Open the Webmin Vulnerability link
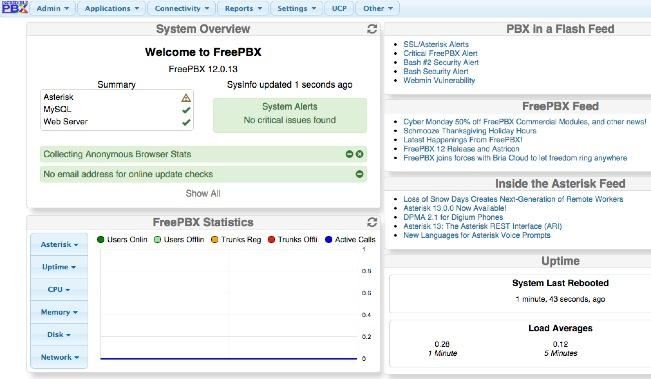651x379 pixels. (x=439, y=81)
